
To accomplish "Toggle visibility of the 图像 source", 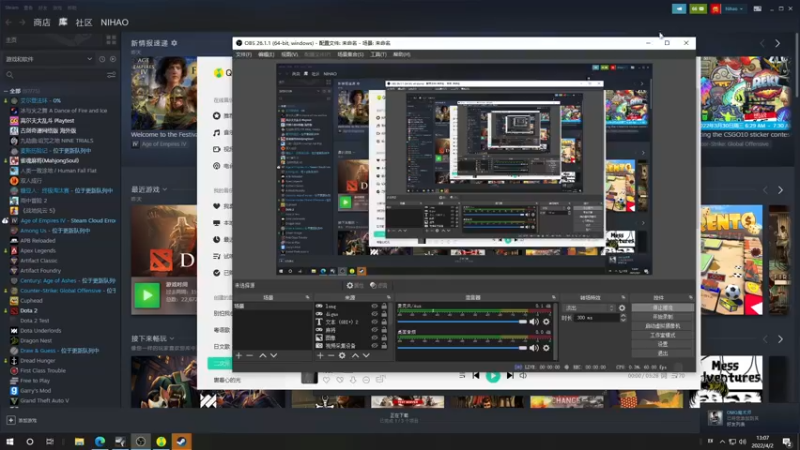I will point(374,338).
